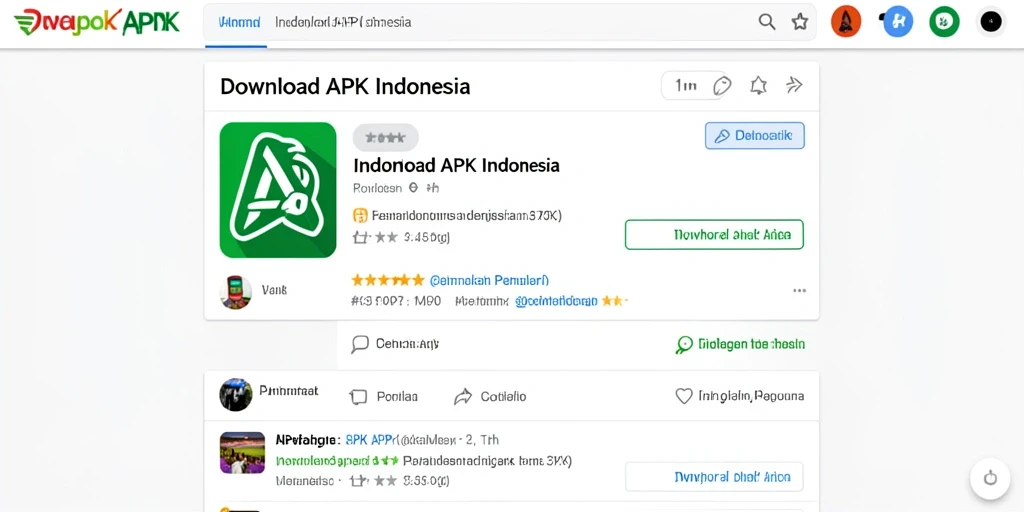Click the green outlined download button
Image resolution: width=1024 pixels, height=512 pixels.
(714, 235)
